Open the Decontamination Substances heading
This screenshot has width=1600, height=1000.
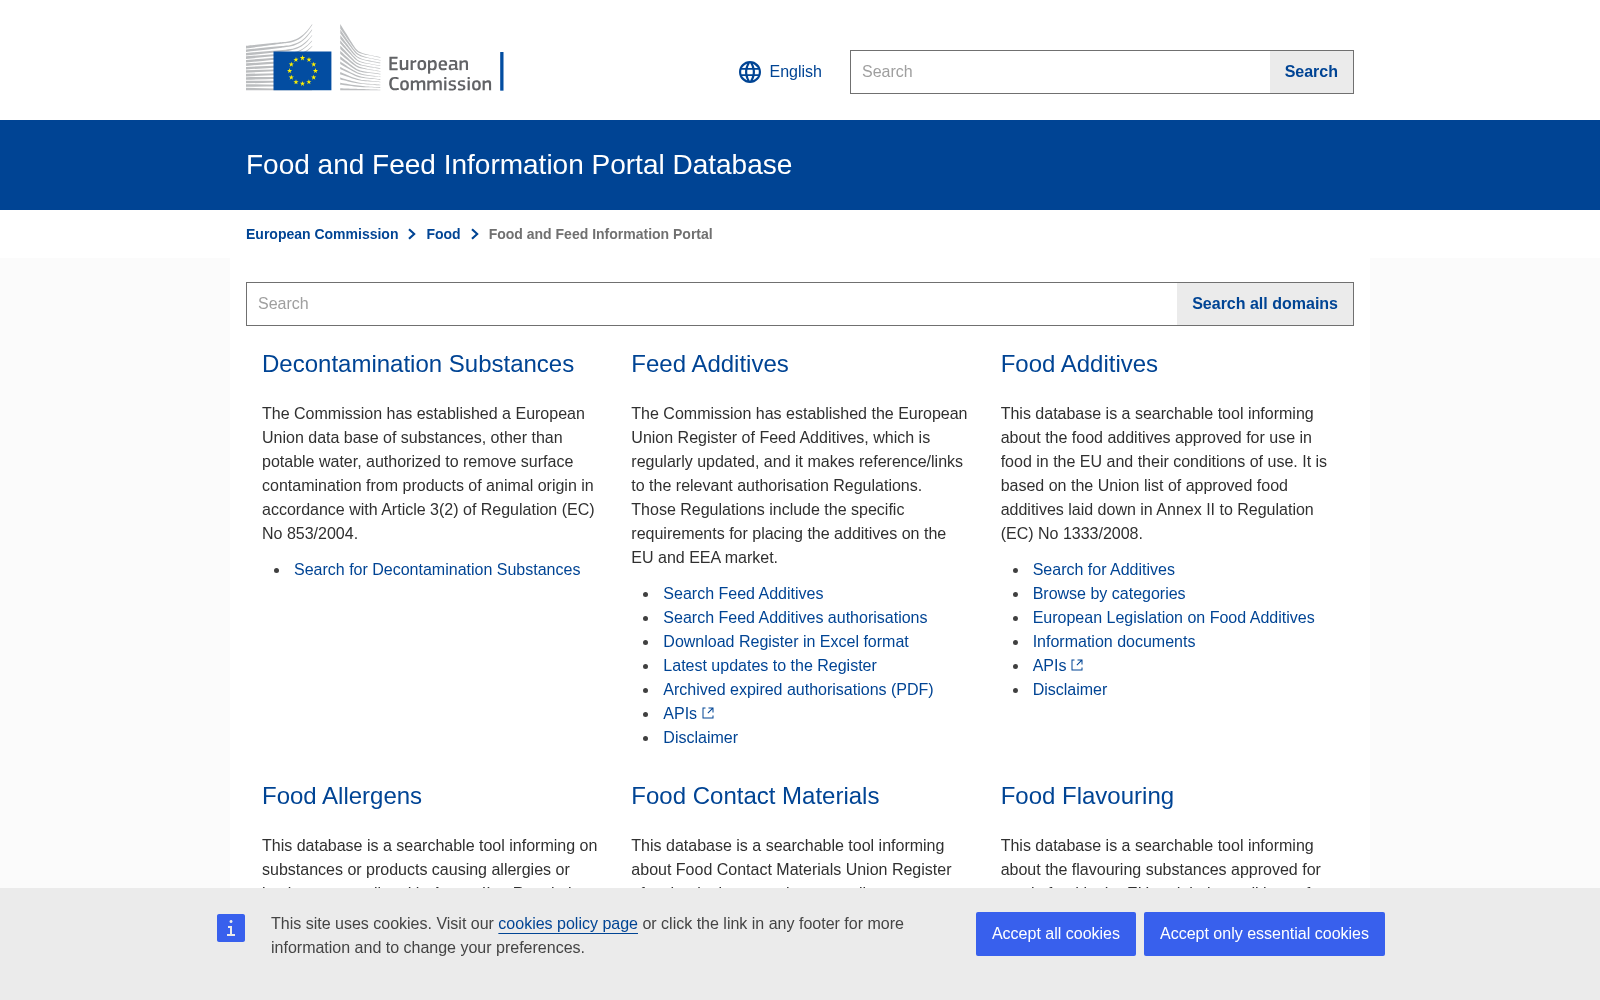coord(418,364)
